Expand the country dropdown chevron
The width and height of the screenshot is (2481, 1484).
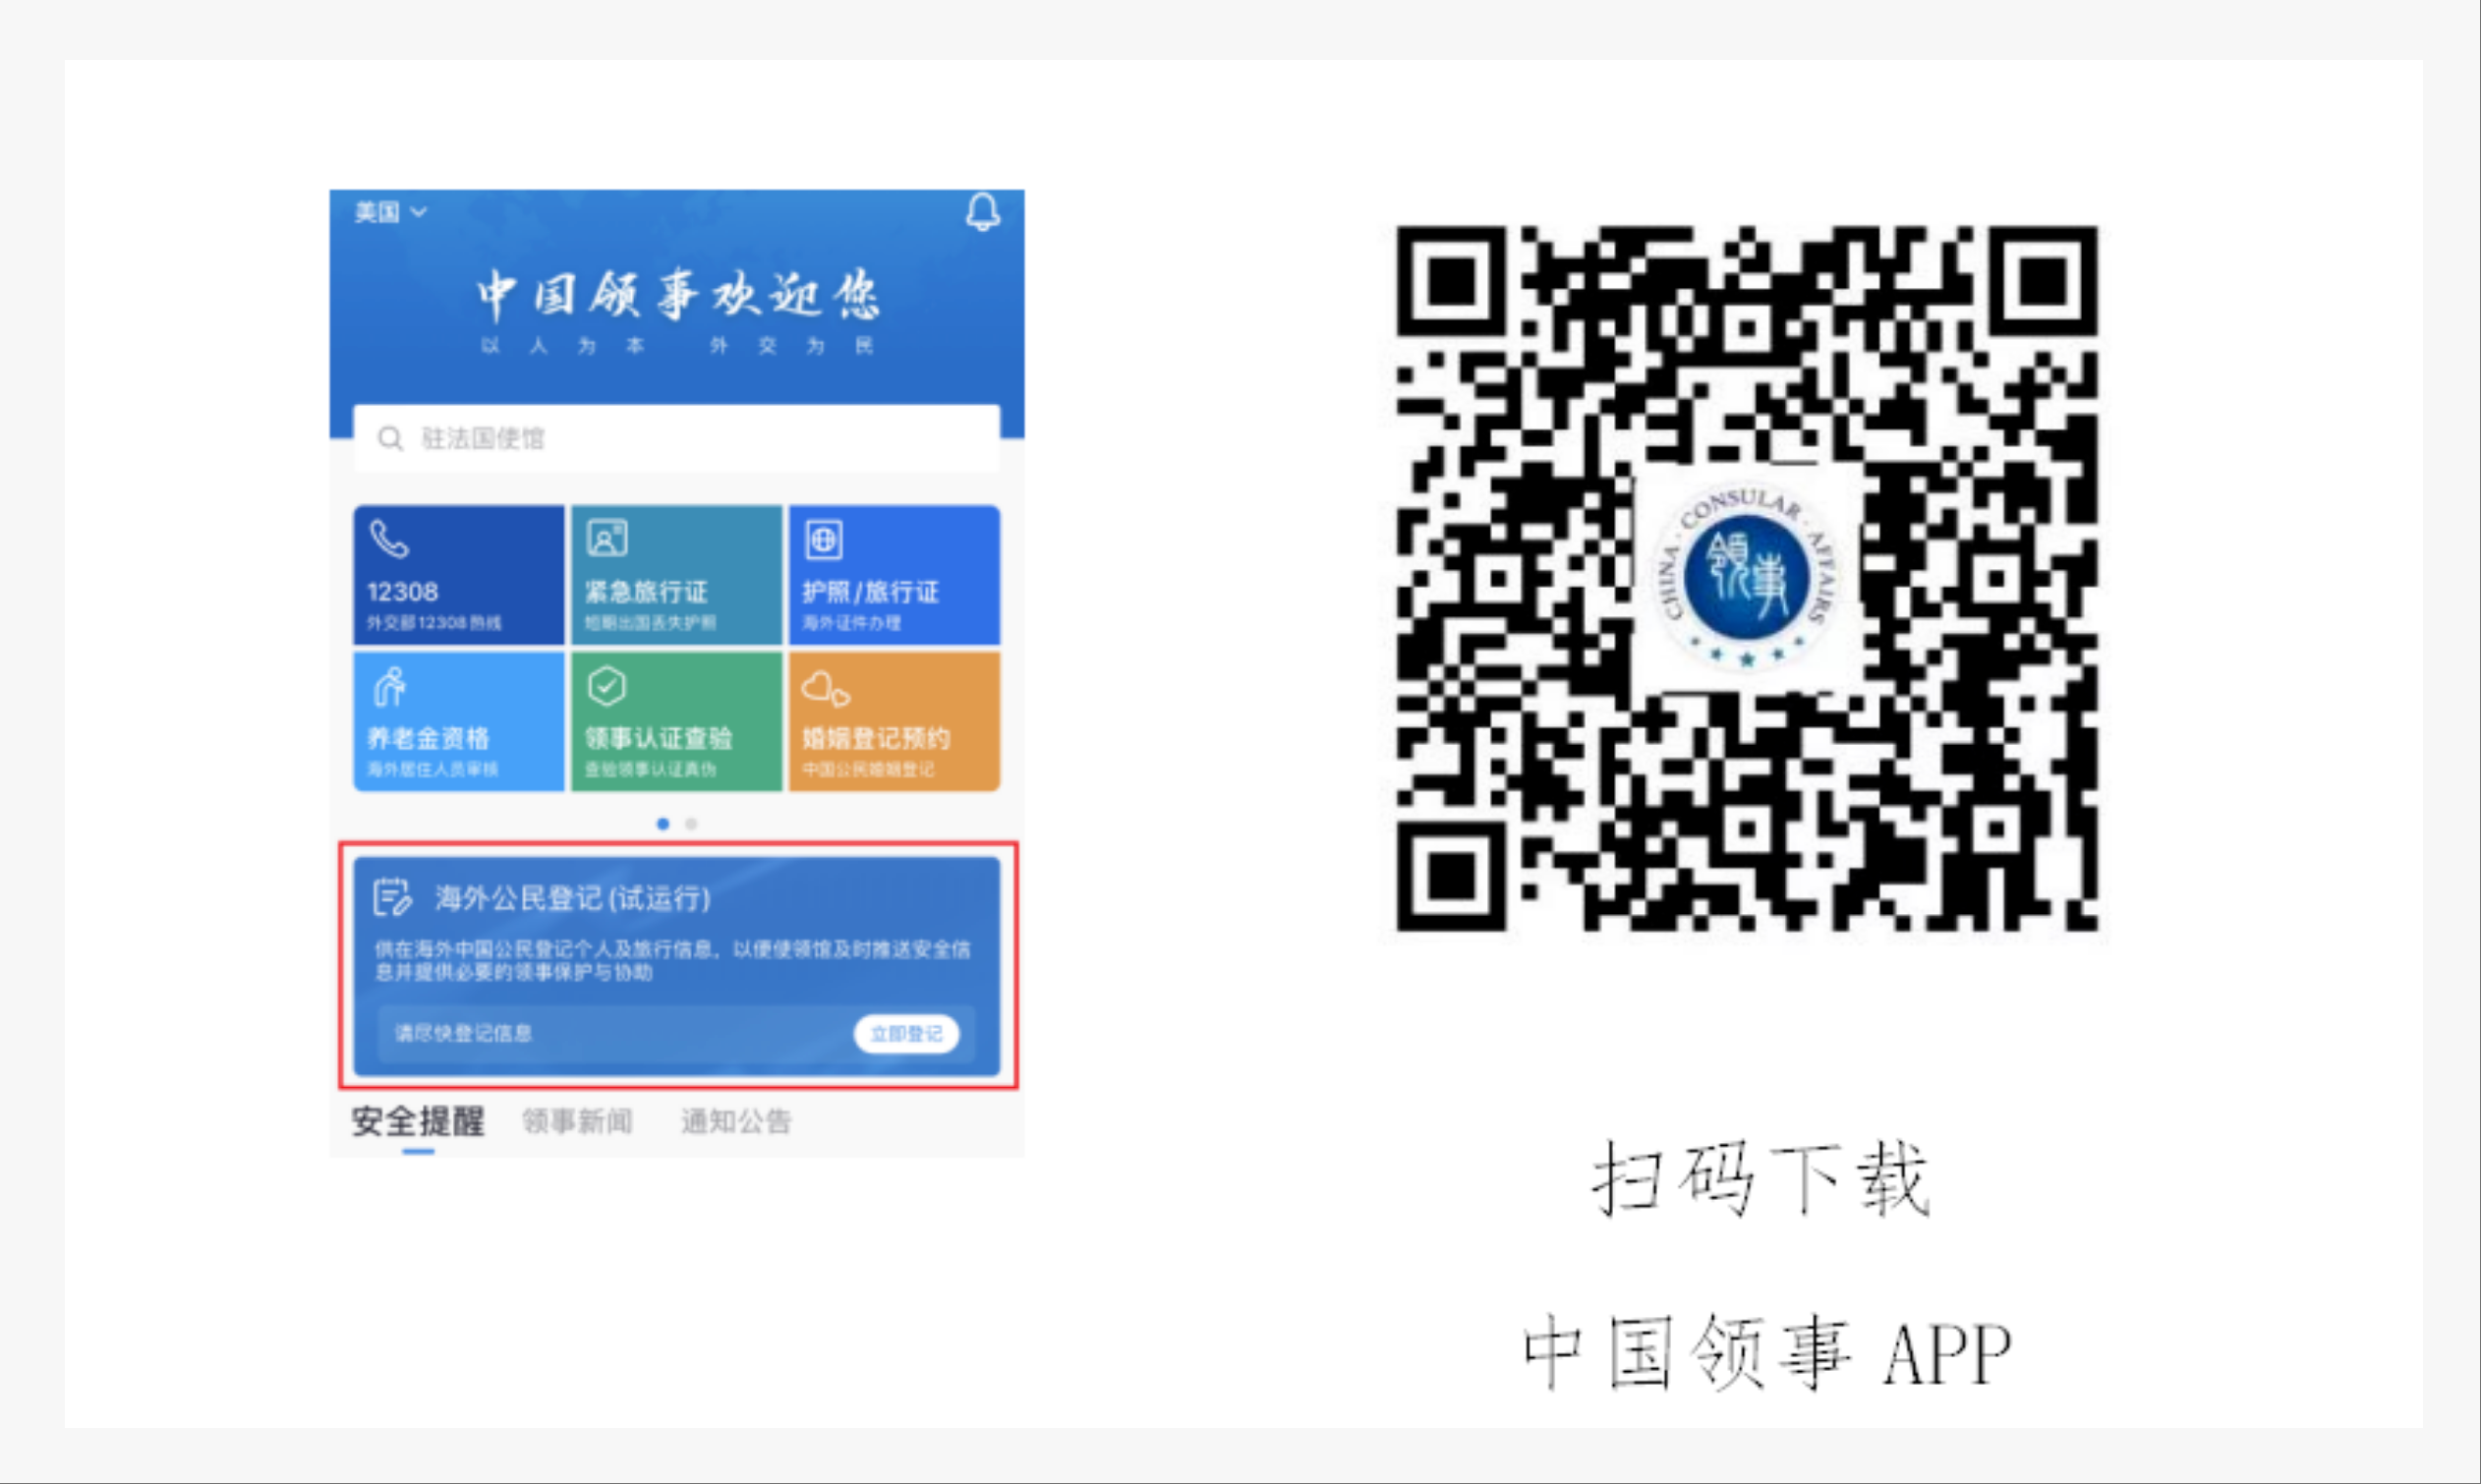pyautogui.click(x=420, y=212)
